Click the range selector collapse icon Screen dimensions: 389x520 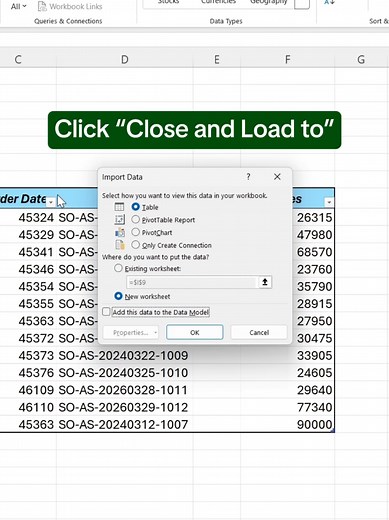pyautogui.click(x=265, y=282)
